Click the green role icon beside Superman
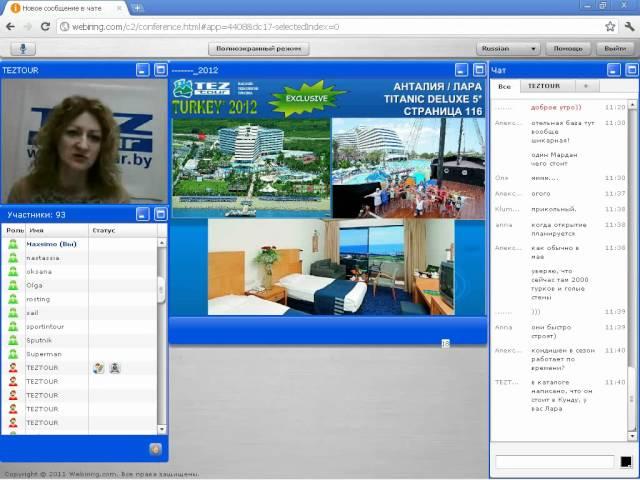 pyautogui.click(x=13, y=354)
